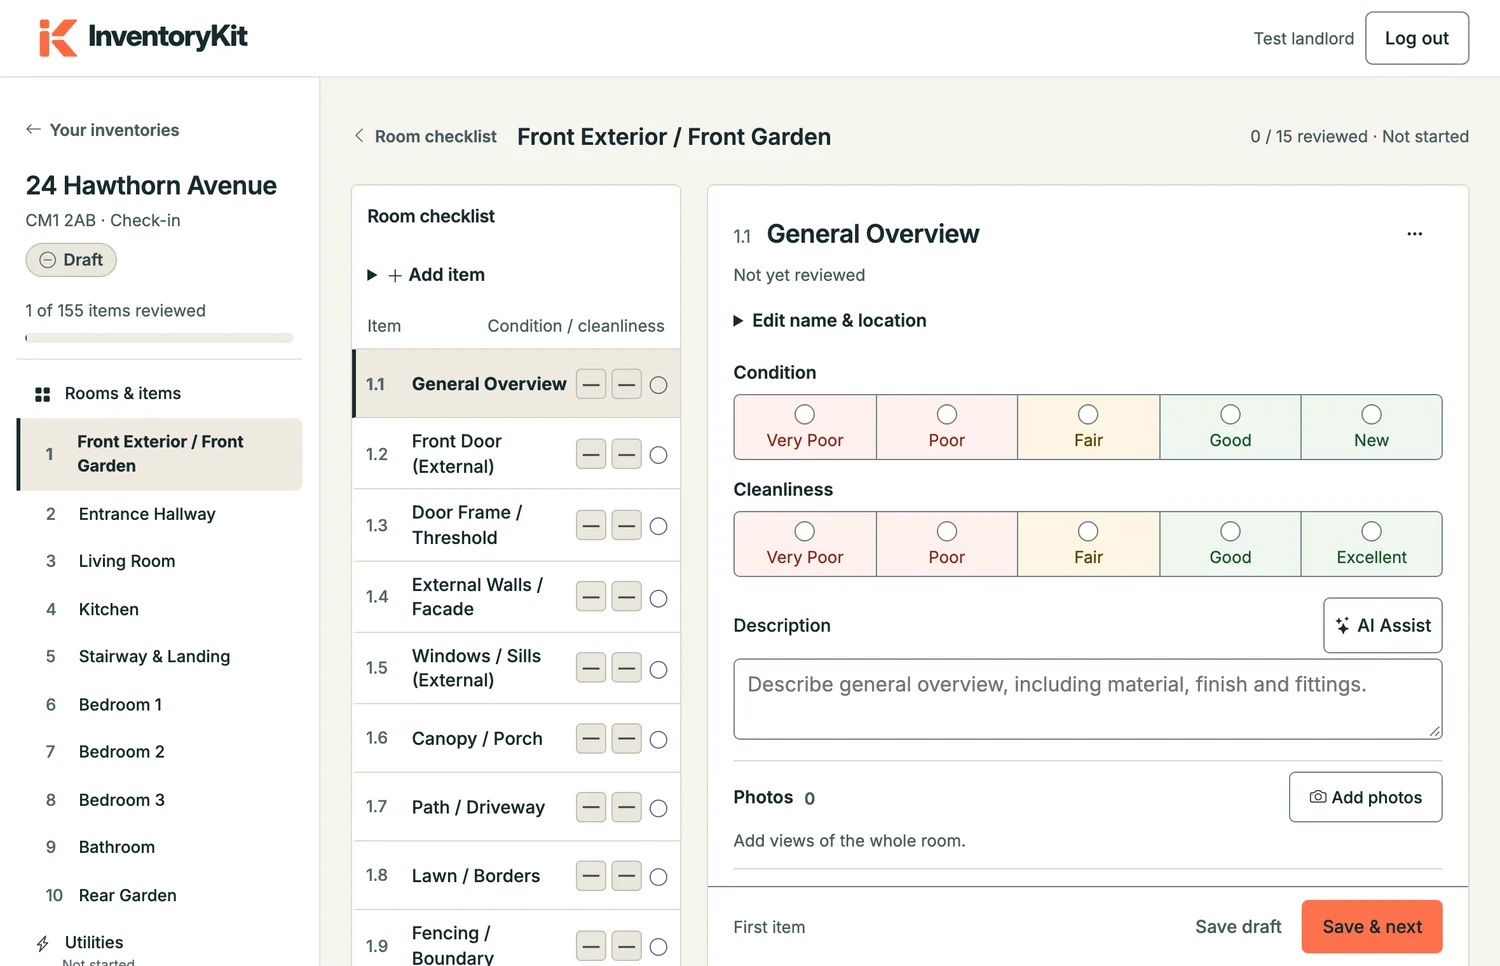This screenshot has width=1500, height=966.
Task: Click Add photos button
Action: [1365, 797]
